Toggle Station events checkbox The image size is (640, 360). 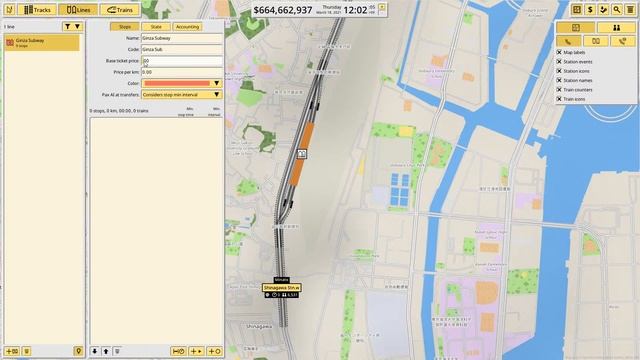coord(559,62)
